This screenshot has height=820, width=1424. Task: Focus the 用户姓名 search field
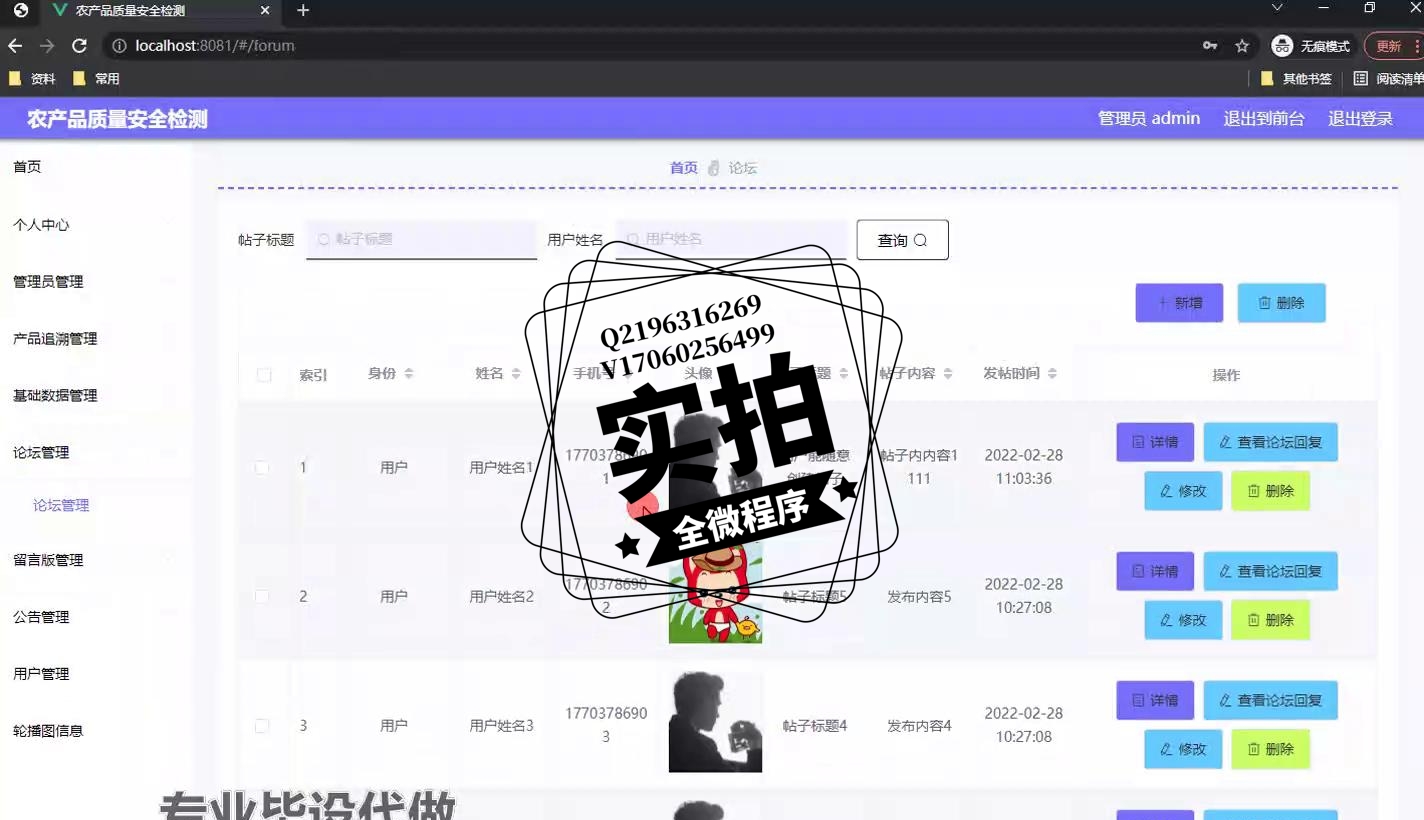coord(731,240)
